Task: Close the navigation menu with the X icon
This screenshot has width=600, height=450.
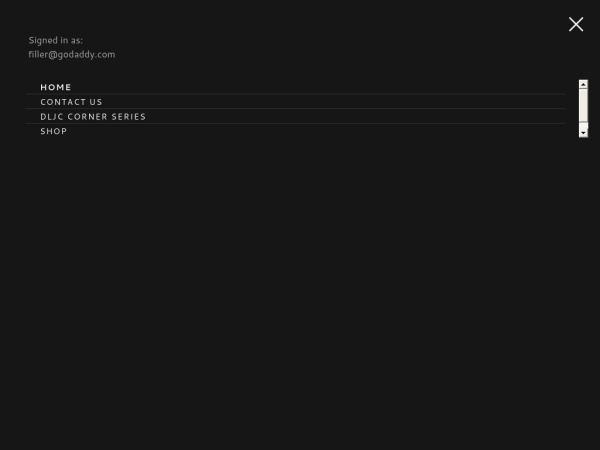Action: [x=576, y=24]
